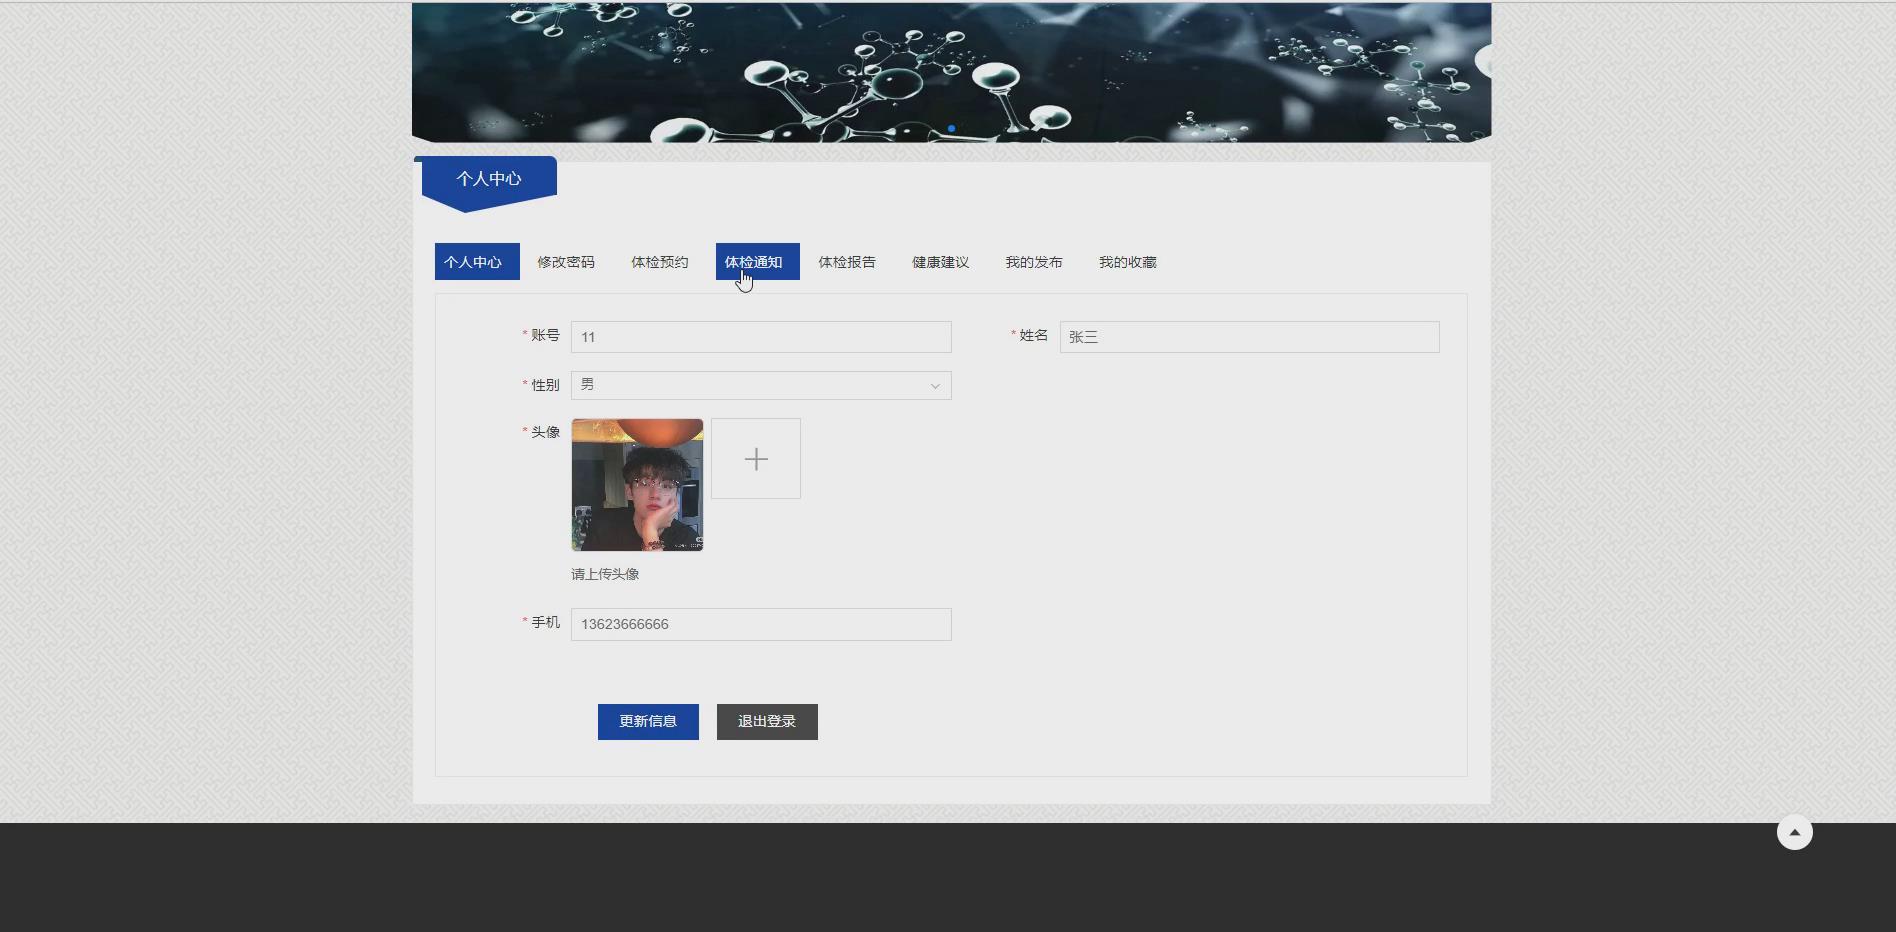Switch to the 修改密码 tab
The height and width of the screenshot is (932, 1896).
[565, 261]
